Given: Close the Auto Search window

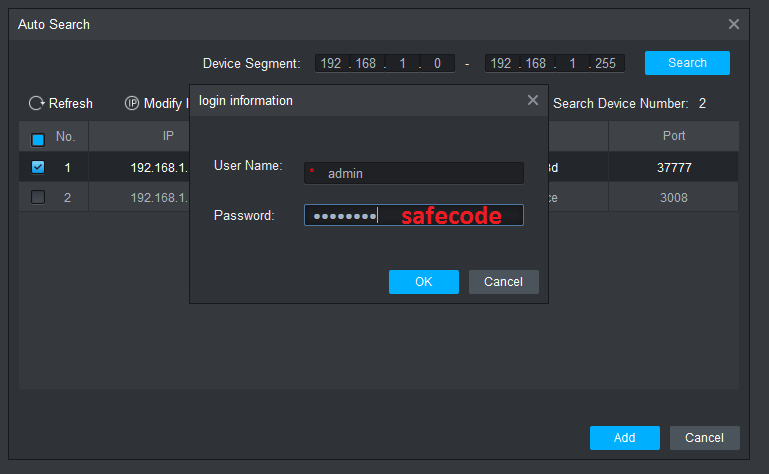Looking at the screenshot, I should (x=734, y=24).
